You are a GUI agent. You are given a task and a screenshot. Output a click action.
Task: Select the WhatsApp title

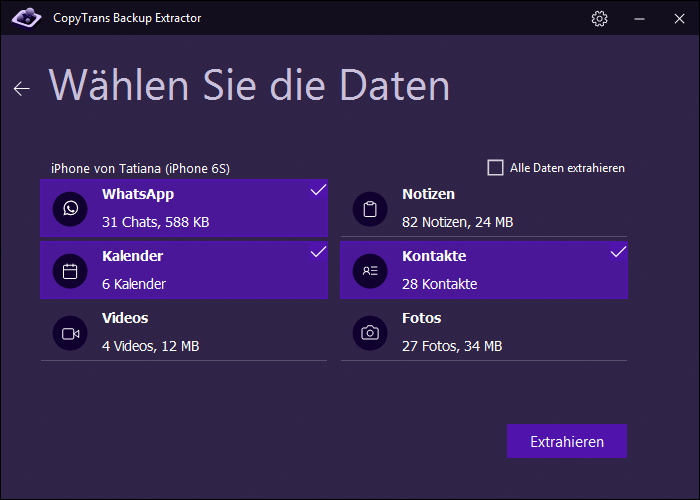pyautogui.click(x=138, y=195)
